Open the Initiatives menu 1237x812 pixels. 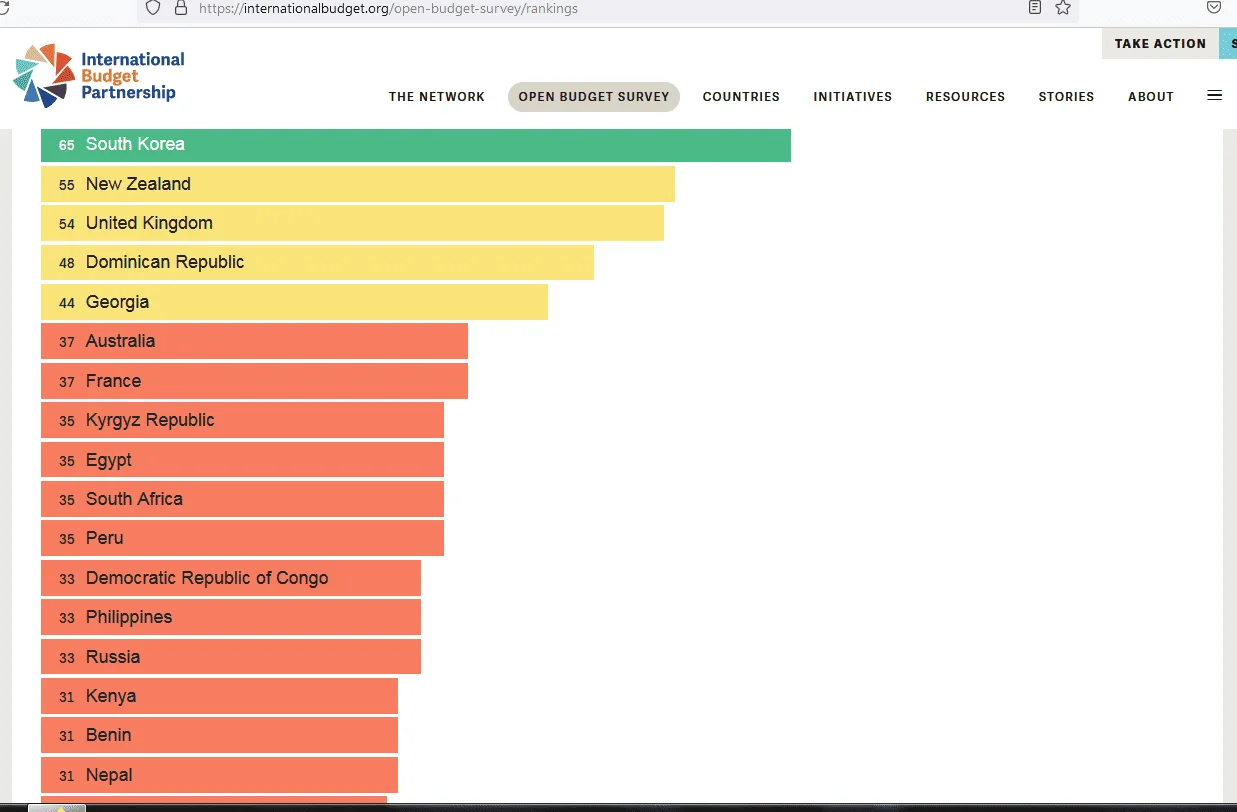coord(853,97)
